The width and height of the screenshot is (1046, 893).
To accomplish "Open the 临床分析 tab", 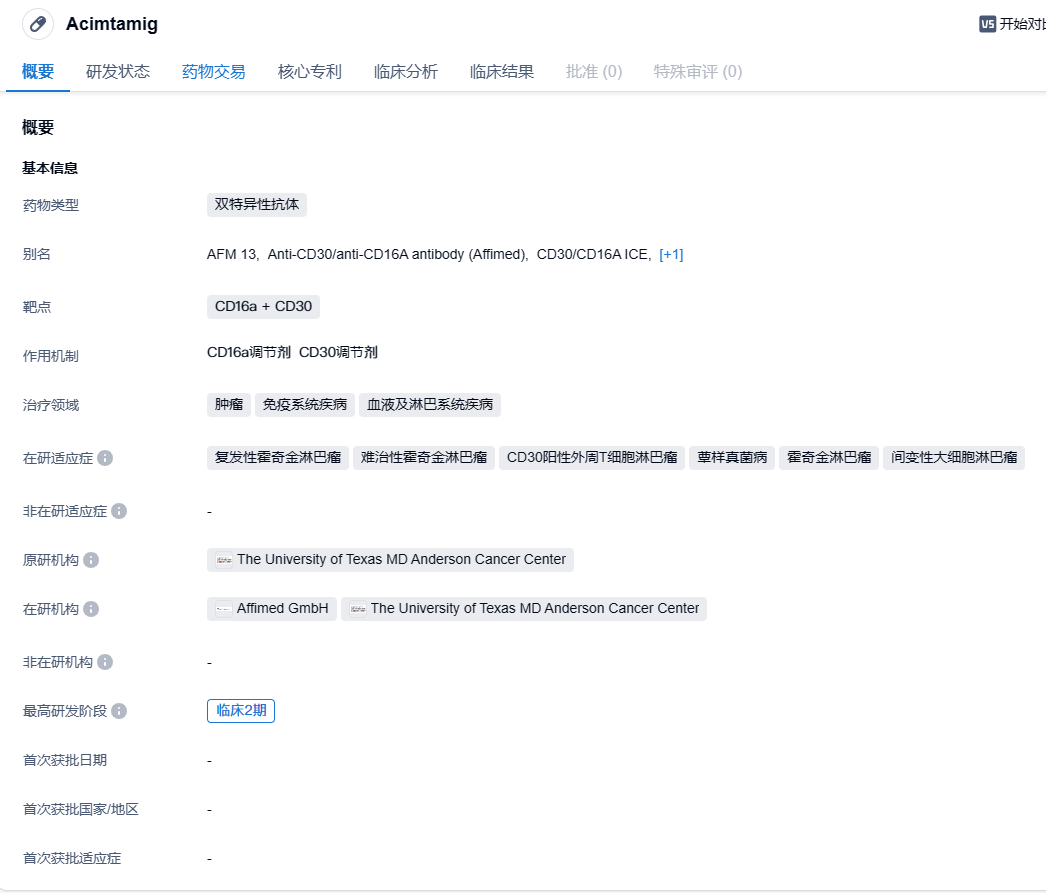I will click(406, 72).
